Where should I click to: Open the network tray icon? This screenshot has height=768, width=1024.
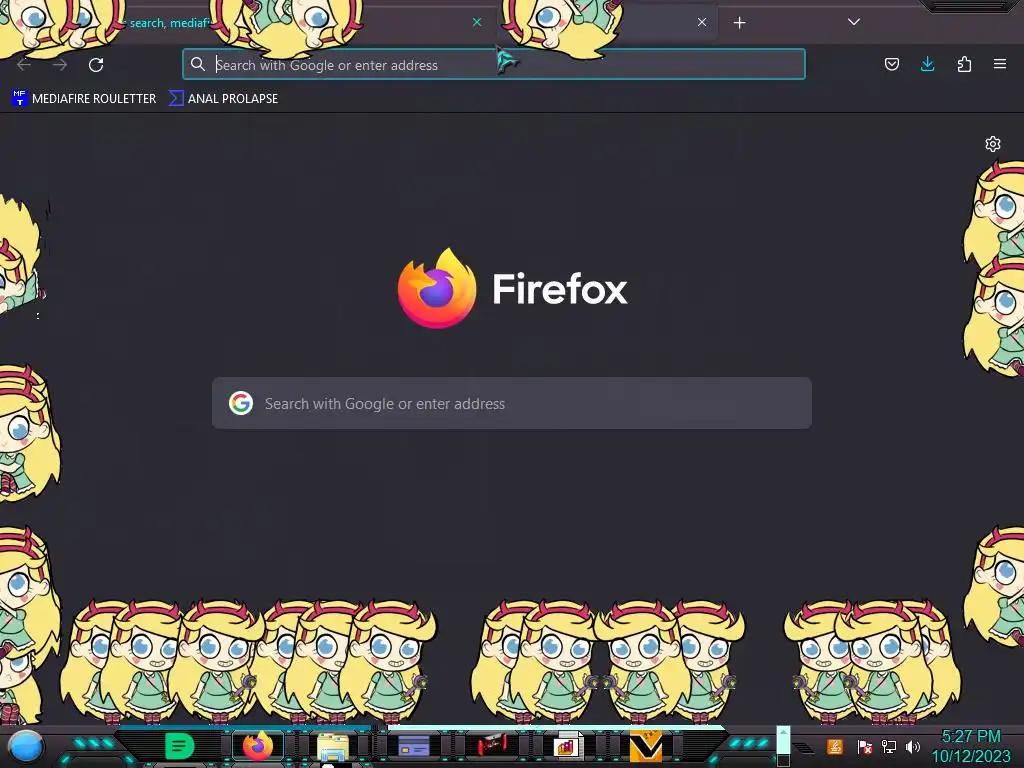pos(889,746)
